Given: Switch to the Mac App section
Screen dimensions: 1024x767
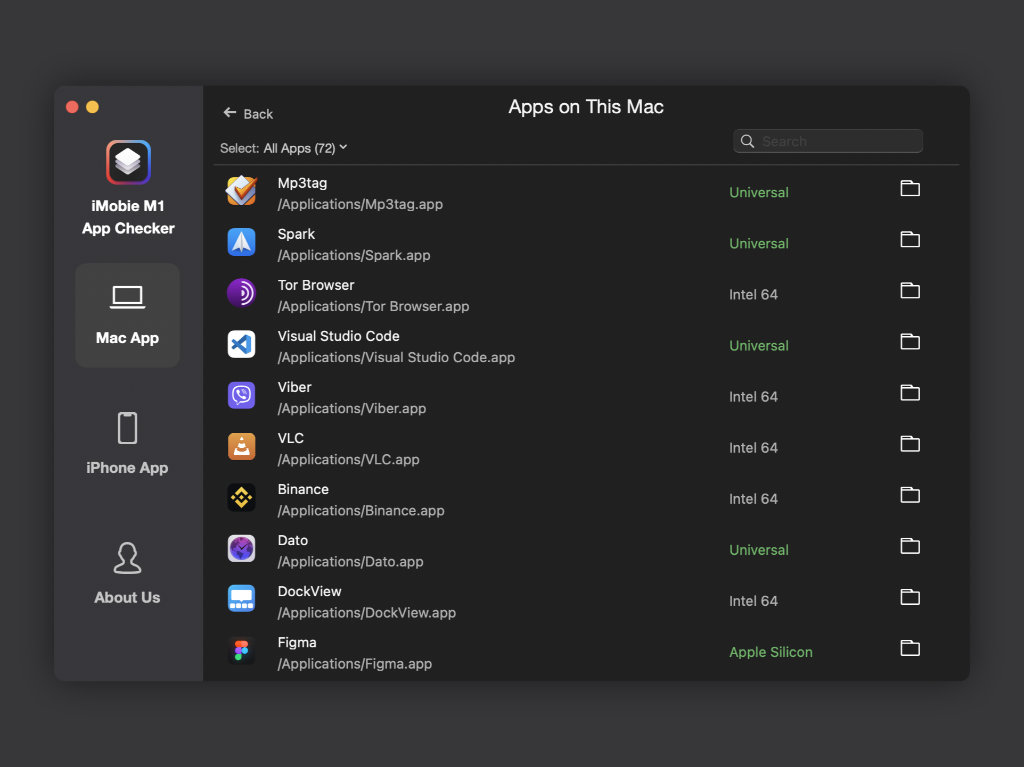Looking at the screenshot, I should point(127,315).
